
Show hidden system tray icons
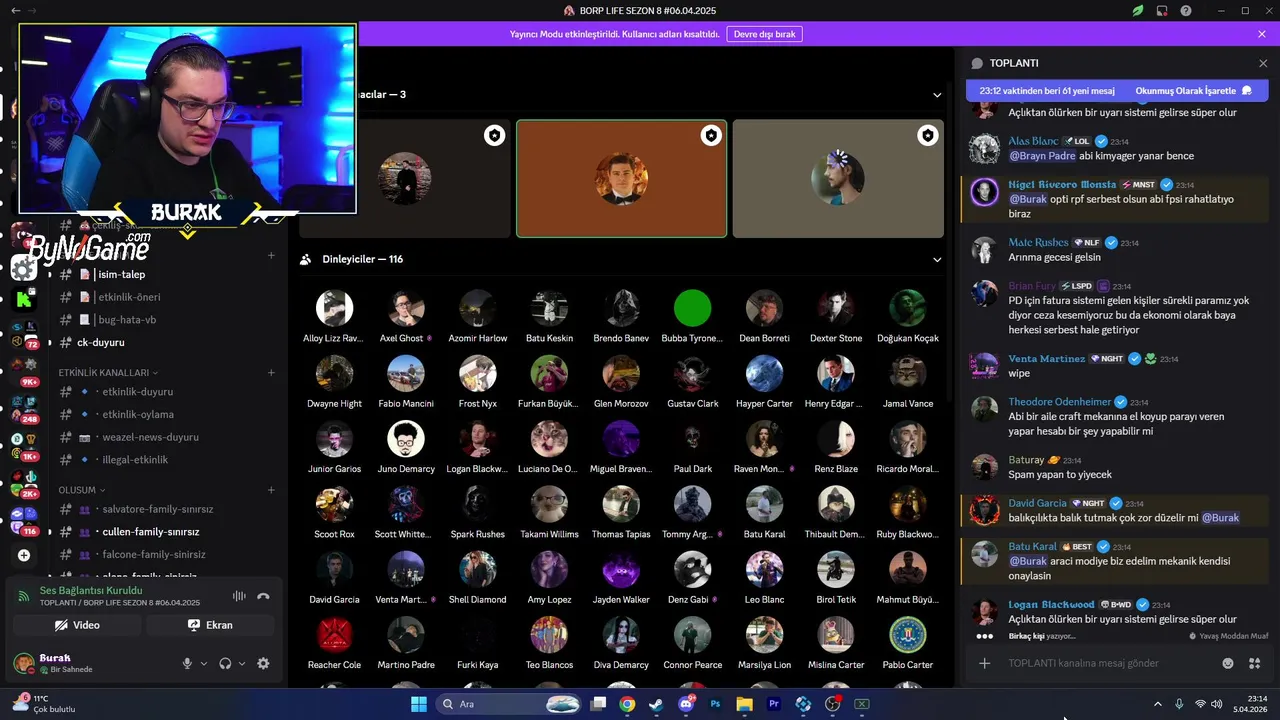coord(1158,704)
